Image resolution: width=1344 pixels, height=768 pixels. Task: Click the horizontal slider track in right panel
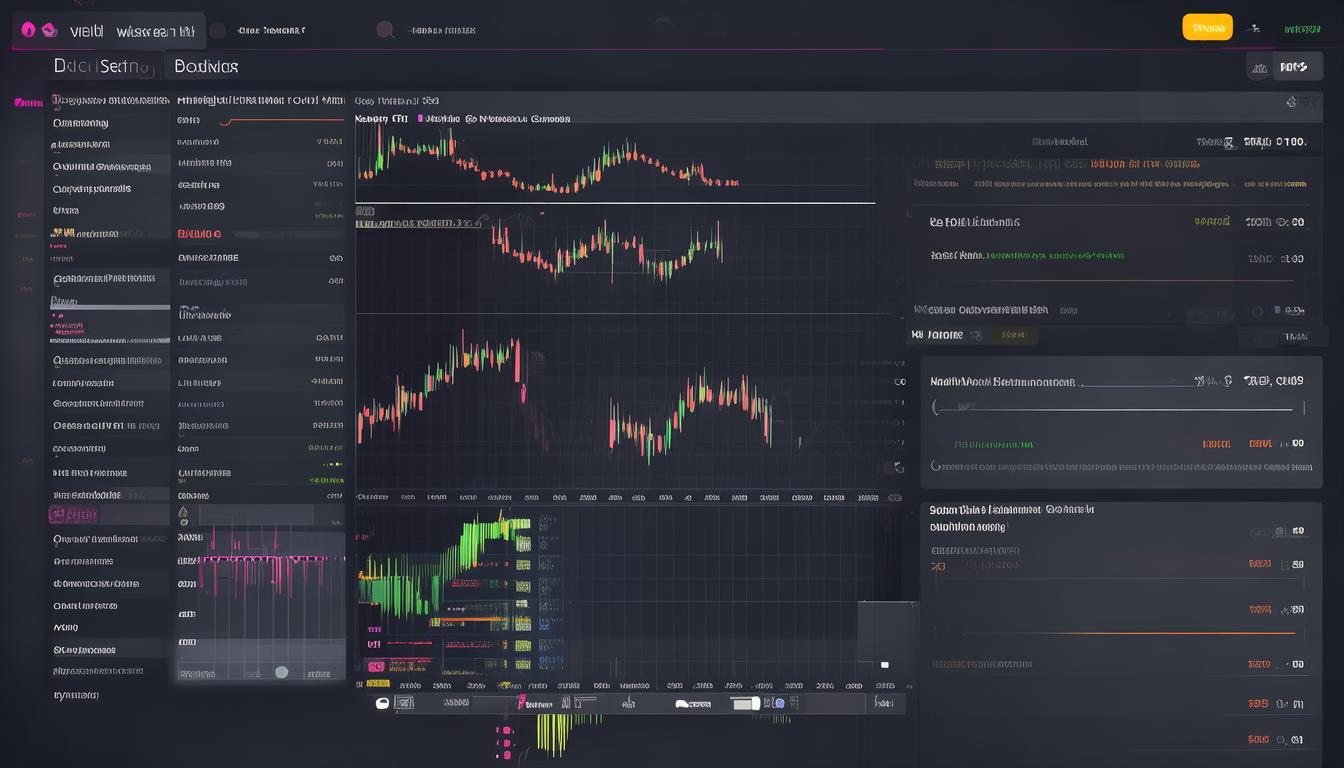point(1118,408)
